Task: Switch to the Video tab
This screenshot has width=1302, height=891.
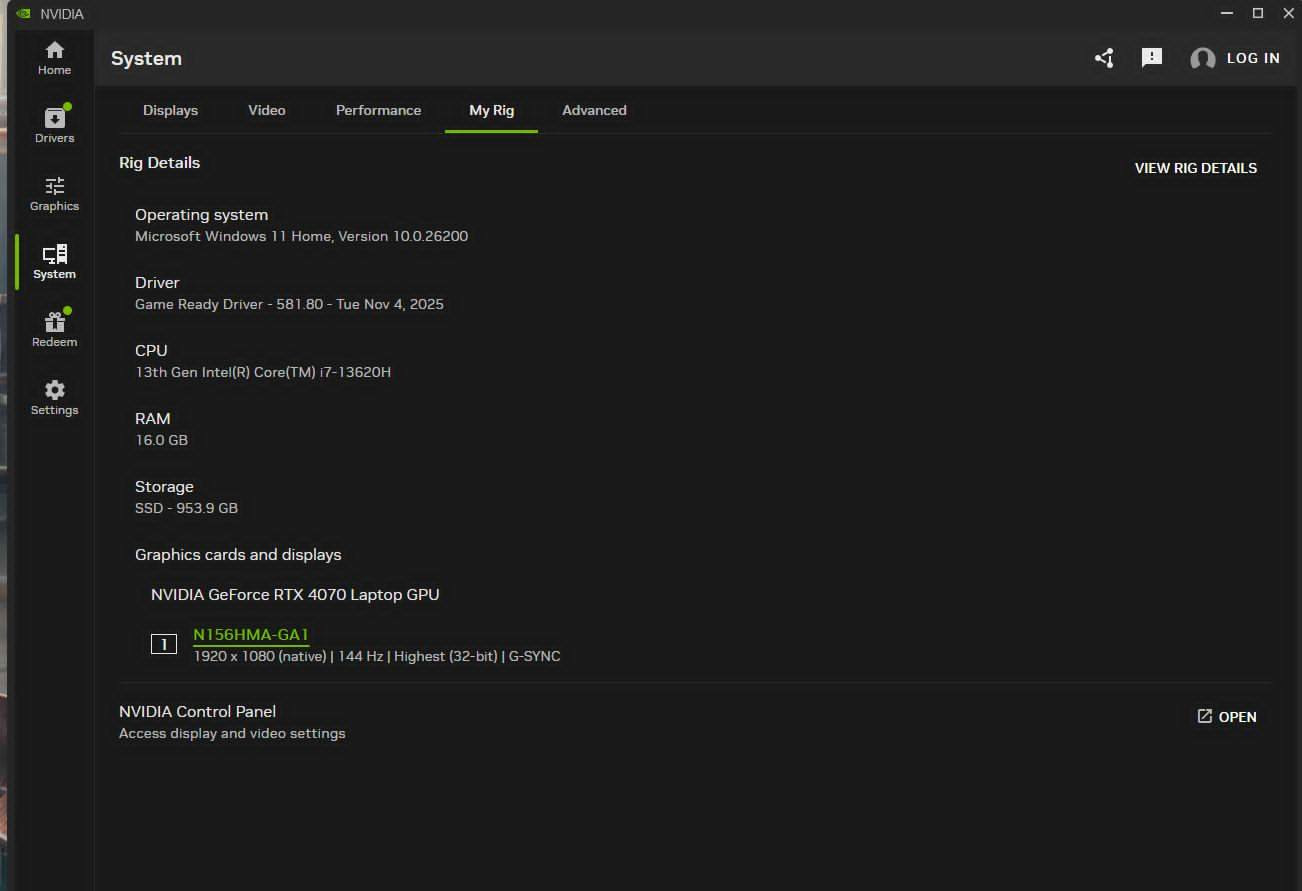Action: click(x=267, y=110)
